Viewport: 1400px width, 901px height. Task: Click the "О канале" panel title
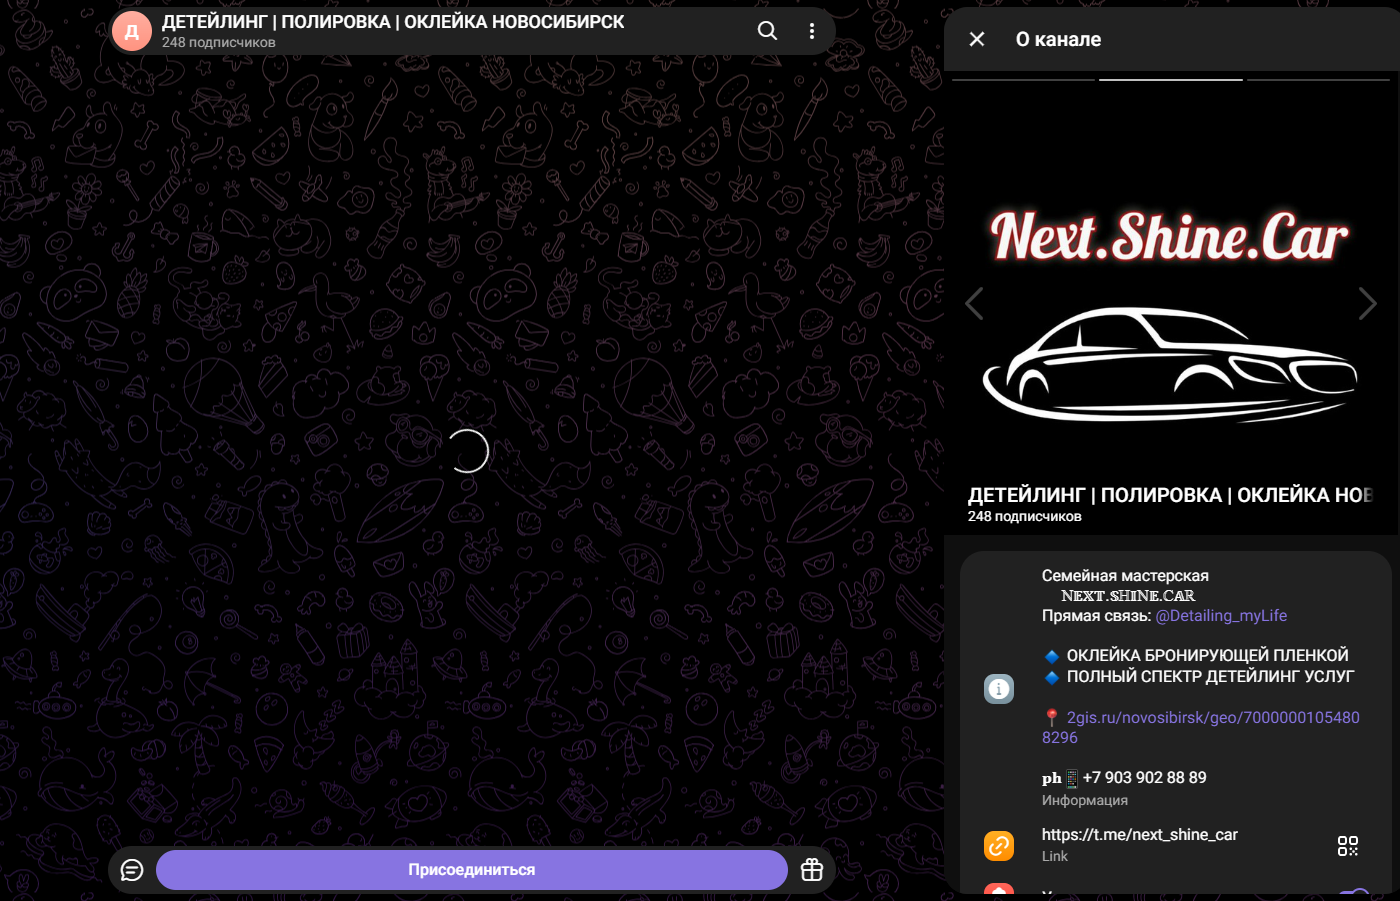[x=1058, y=39]
